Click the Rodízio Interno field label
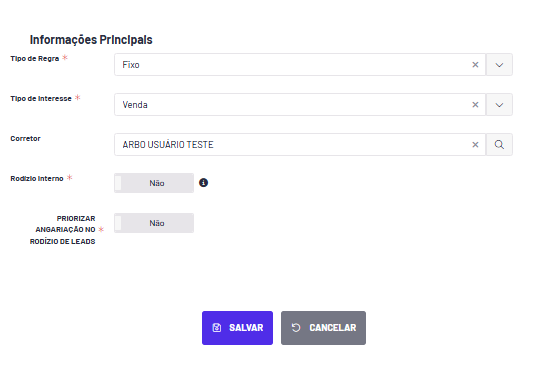558x369 pixels. 37,179
